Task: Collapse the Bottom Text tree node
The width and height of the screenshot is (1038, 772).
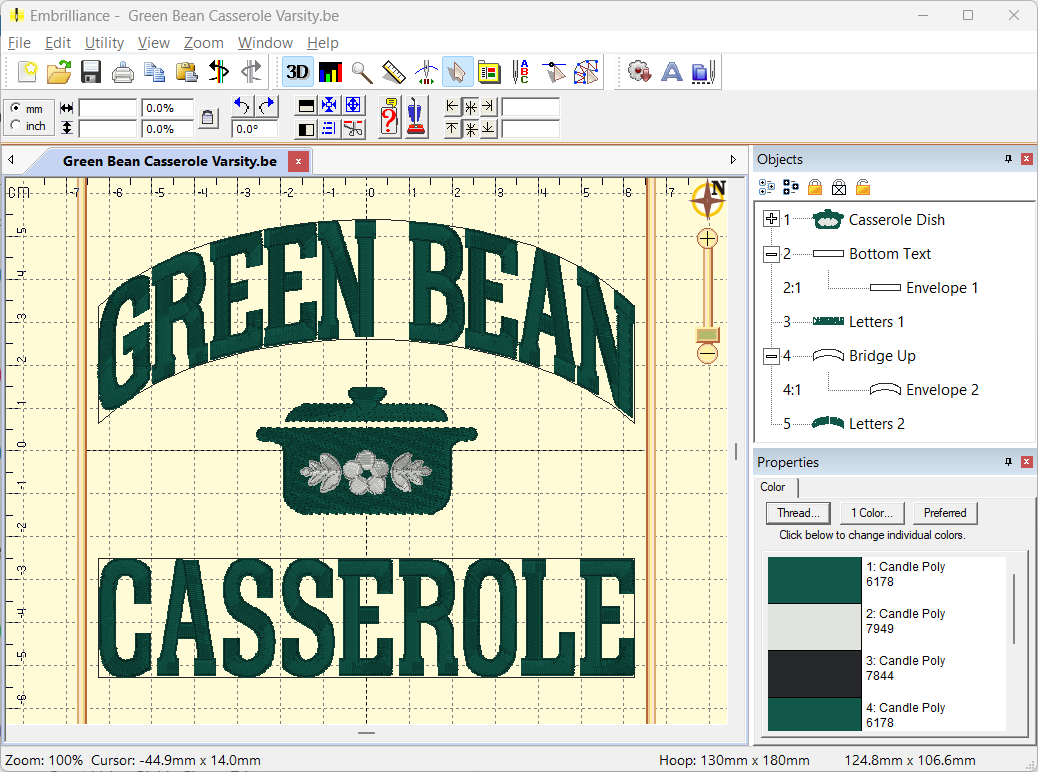Action: 771,254
